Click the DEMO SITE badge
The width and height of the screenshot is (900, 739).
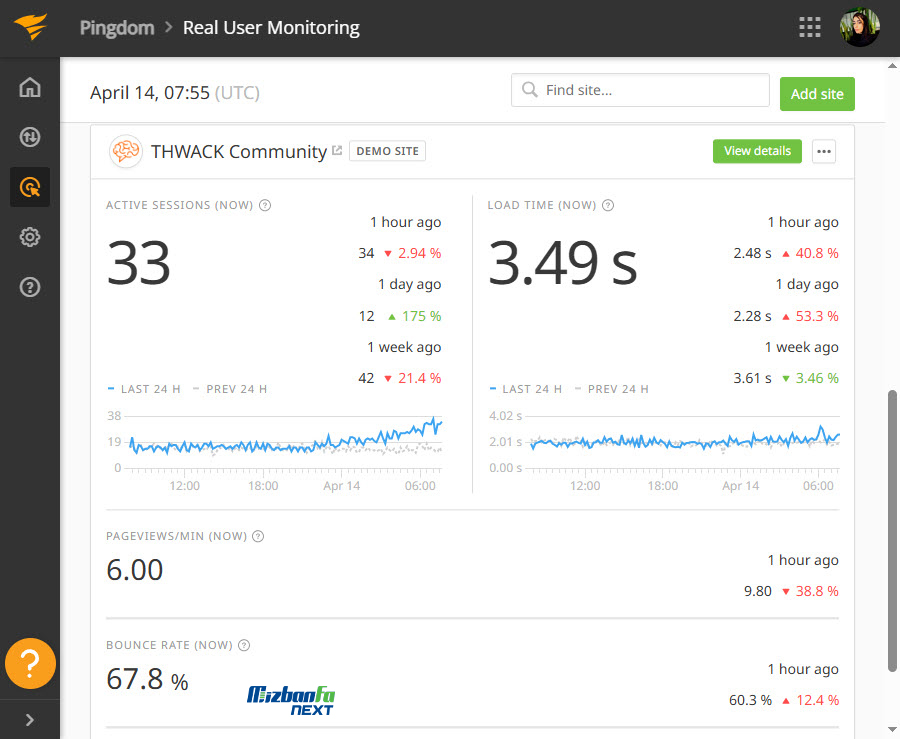tap(387, 151)
